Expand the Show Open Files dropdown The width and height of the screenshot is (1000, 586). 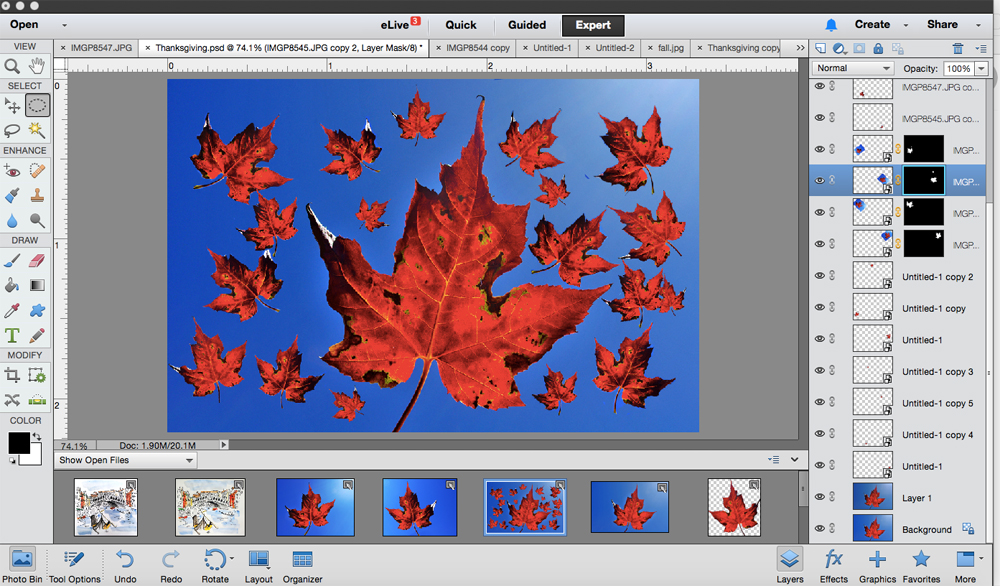pos(125,460)
